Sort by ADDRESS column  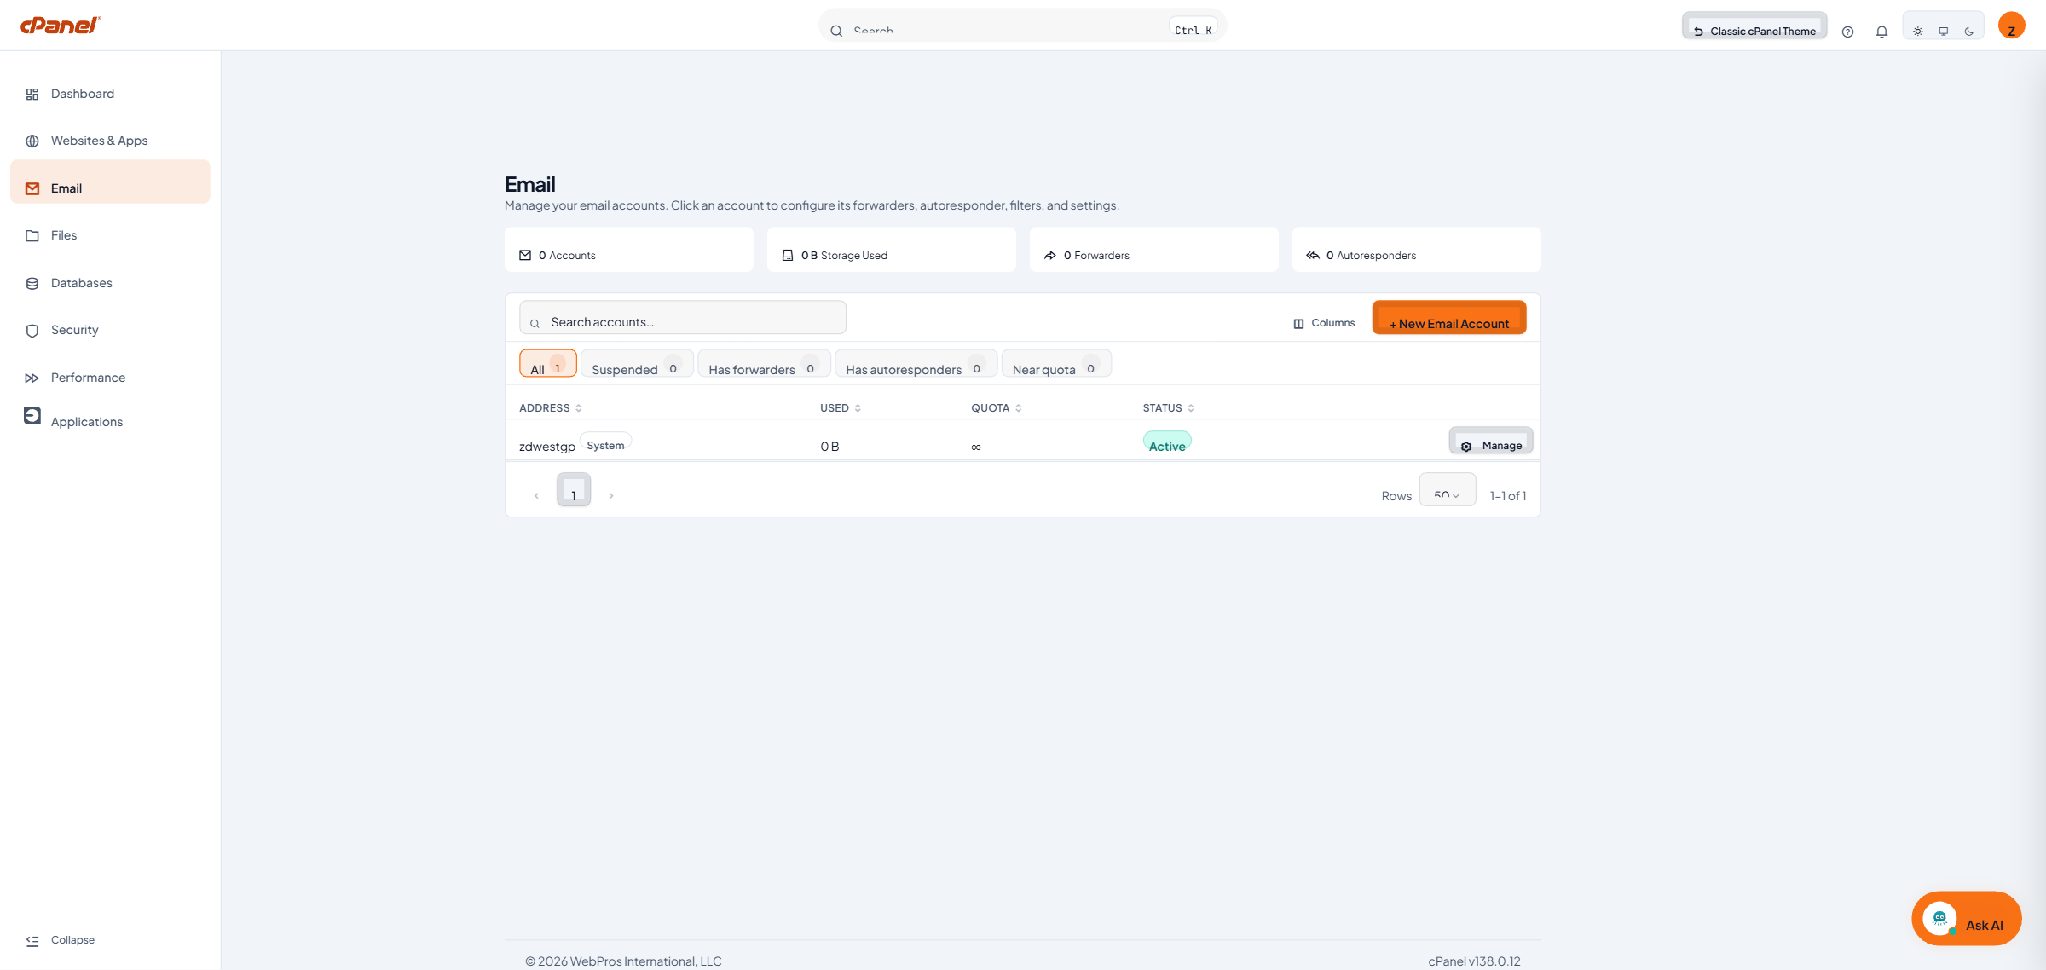click(550, 408)
